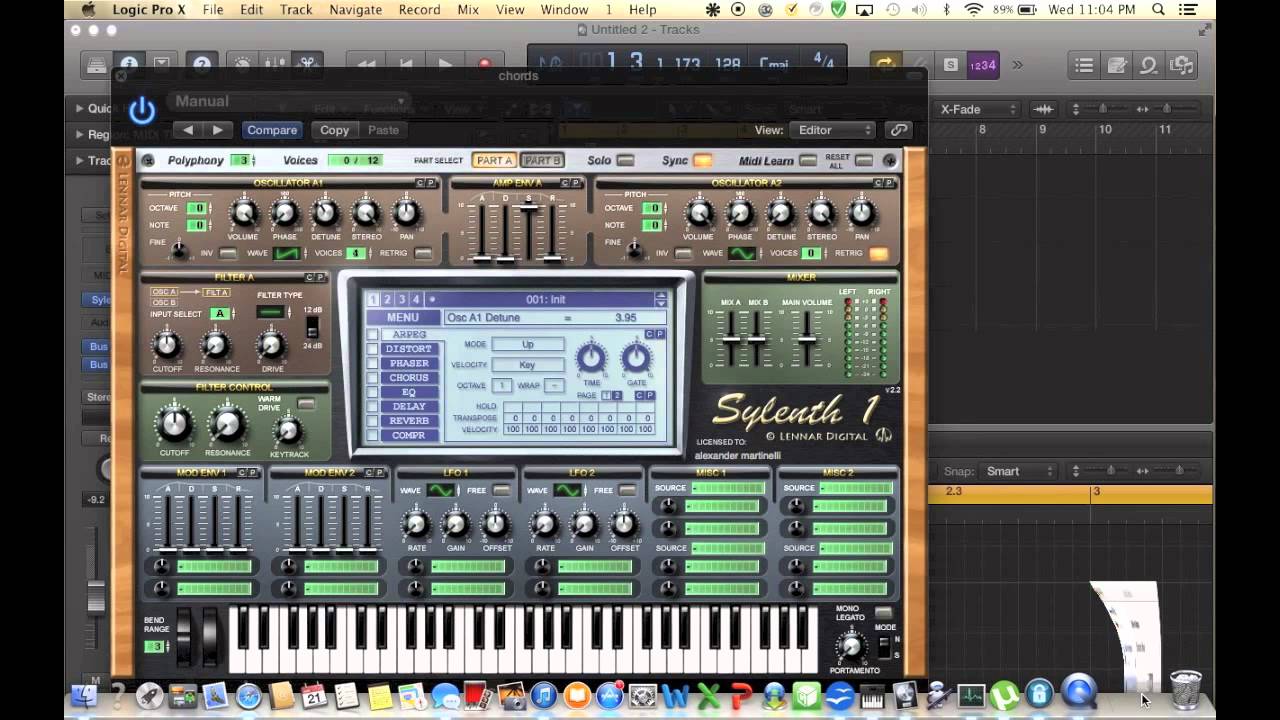
Task: Open the Quick Help question mark icon
Action: click(x=202, y=65)
